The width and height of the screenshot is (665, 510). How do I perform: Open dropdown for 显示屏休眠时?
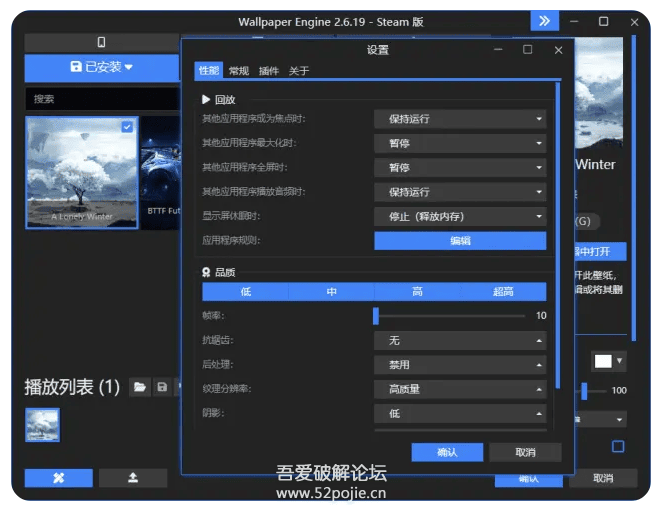460,217
